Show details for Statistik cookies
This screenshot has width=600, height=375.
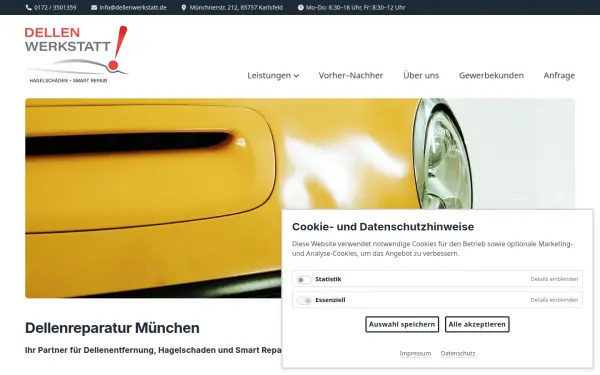pyautogui.click(x=554, y=279)
